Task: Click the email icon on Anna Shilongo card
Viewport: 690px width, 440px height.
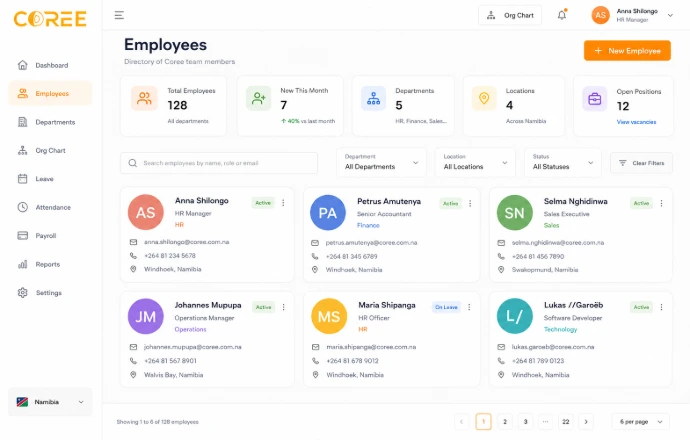Action: [133, 242]
